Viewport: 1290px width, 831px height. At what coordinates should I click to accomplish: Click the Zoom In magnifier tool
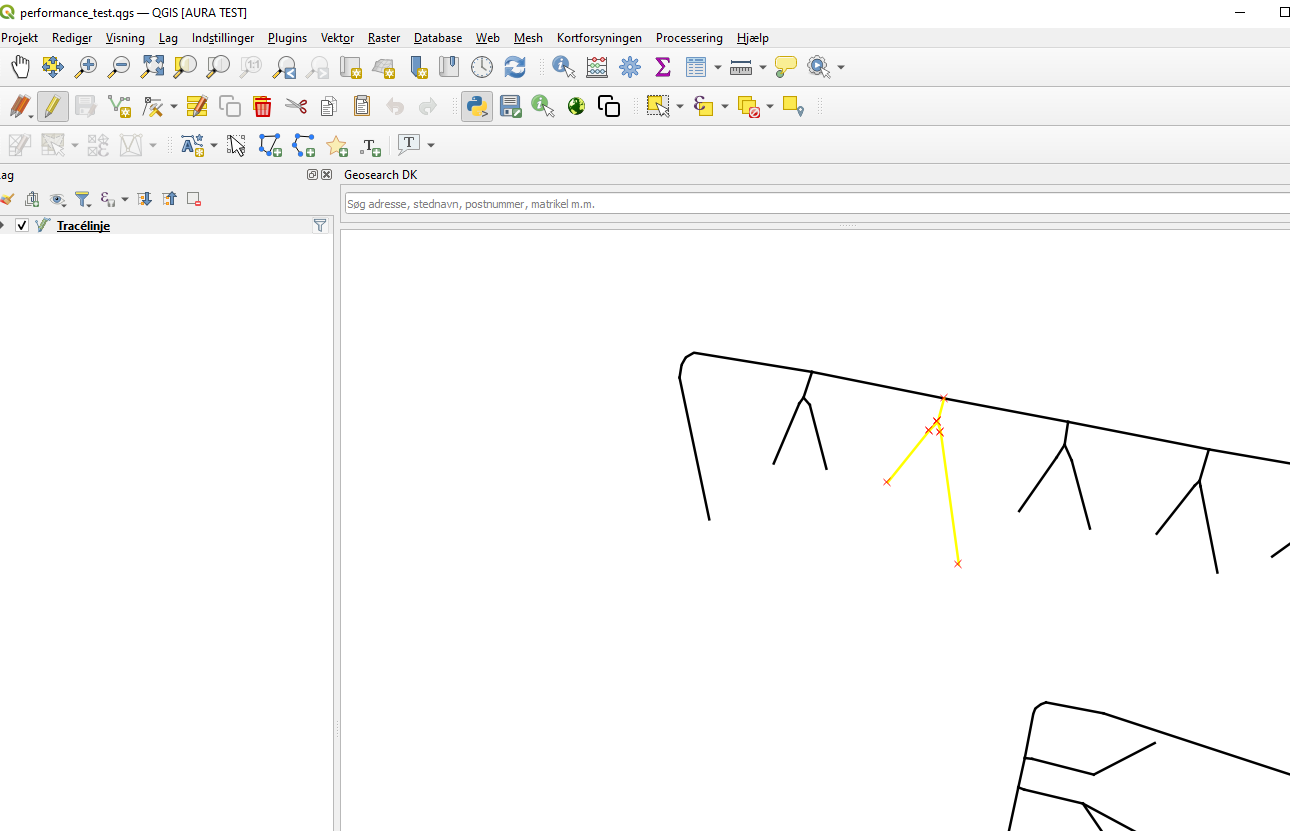tap(87, 67)
